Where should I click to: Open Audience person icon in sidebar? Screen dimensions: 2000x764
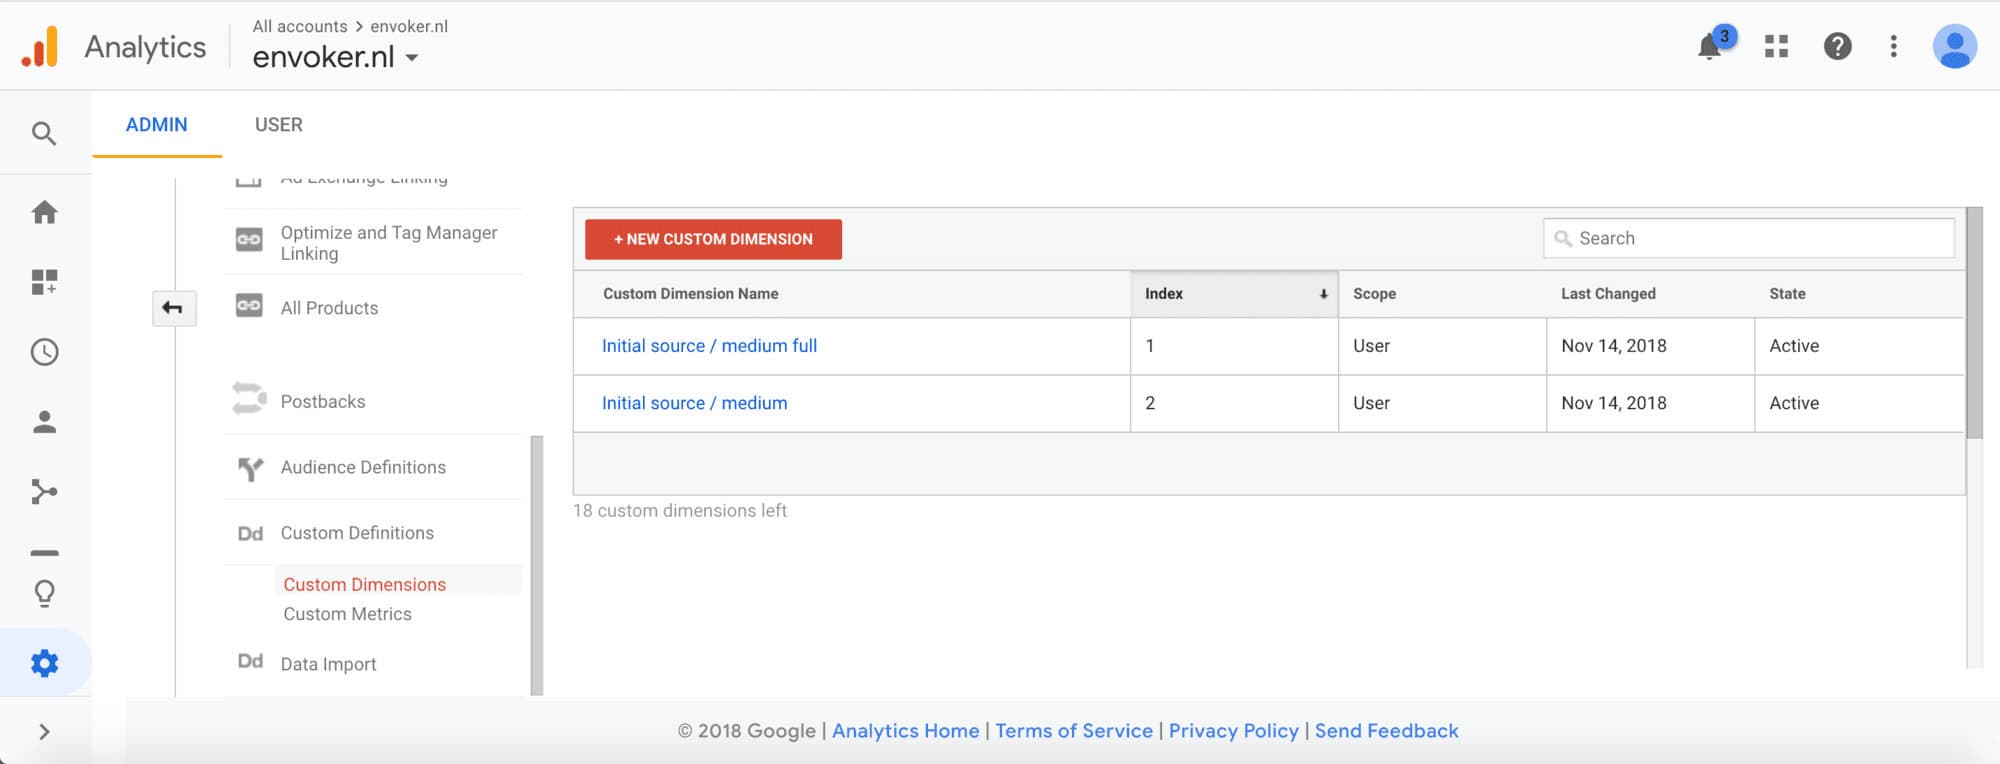(x=44, y=422)
